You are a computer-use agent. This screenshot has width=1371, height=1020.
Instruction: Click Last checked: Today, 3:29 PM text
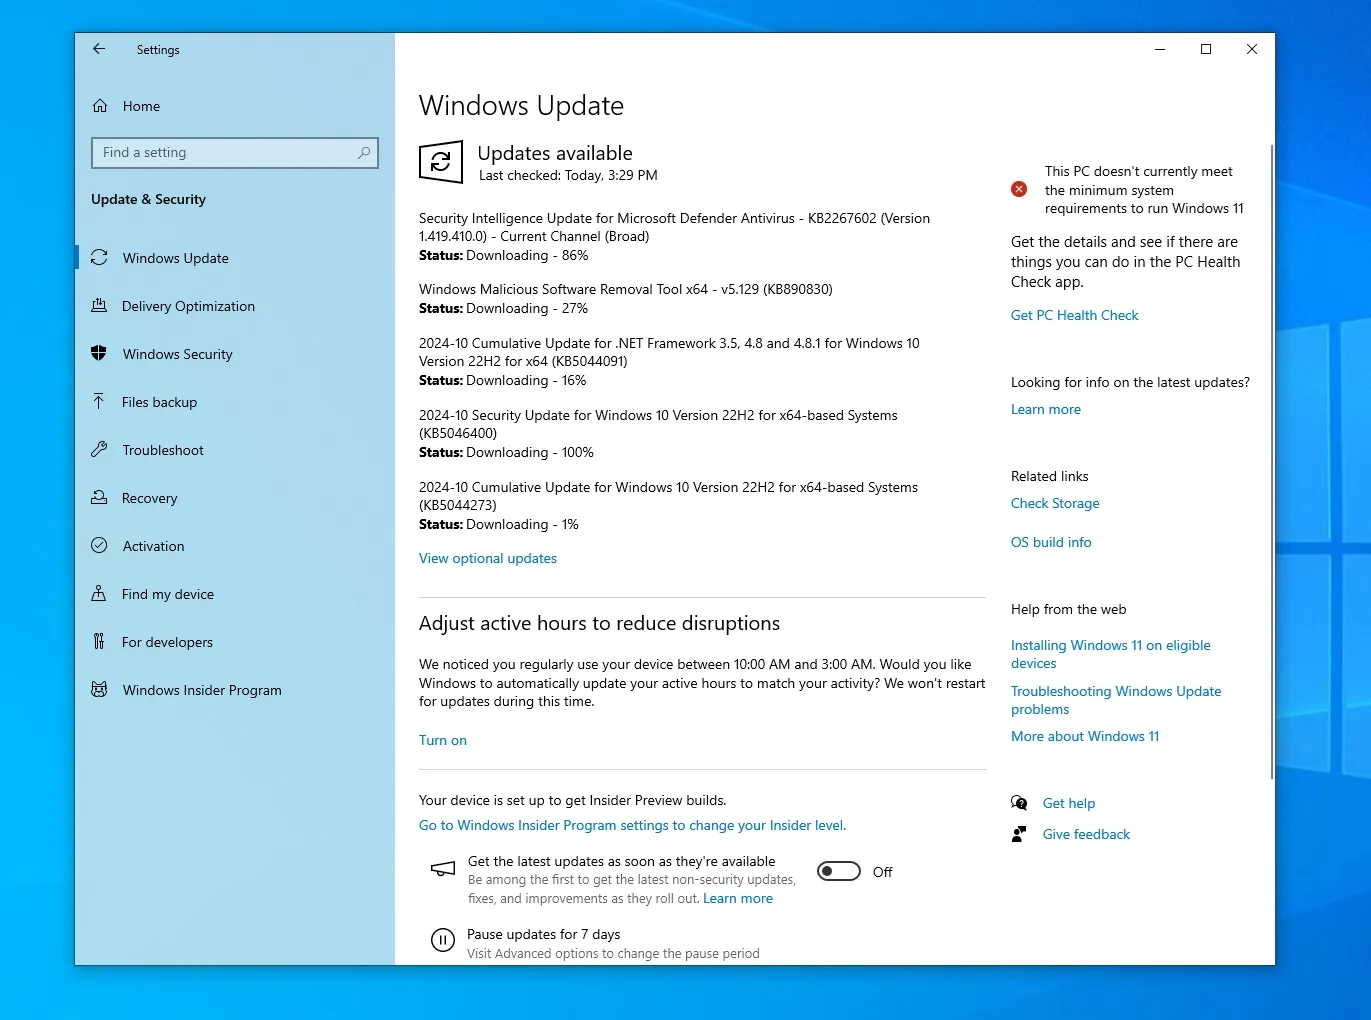(568, 175)
